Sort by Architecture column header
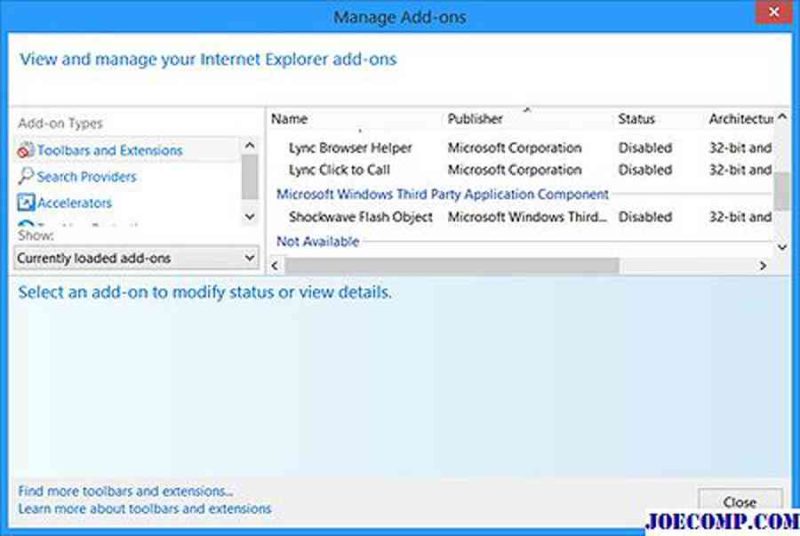Screen dimensions: 800x536 (x=741, y=119)
